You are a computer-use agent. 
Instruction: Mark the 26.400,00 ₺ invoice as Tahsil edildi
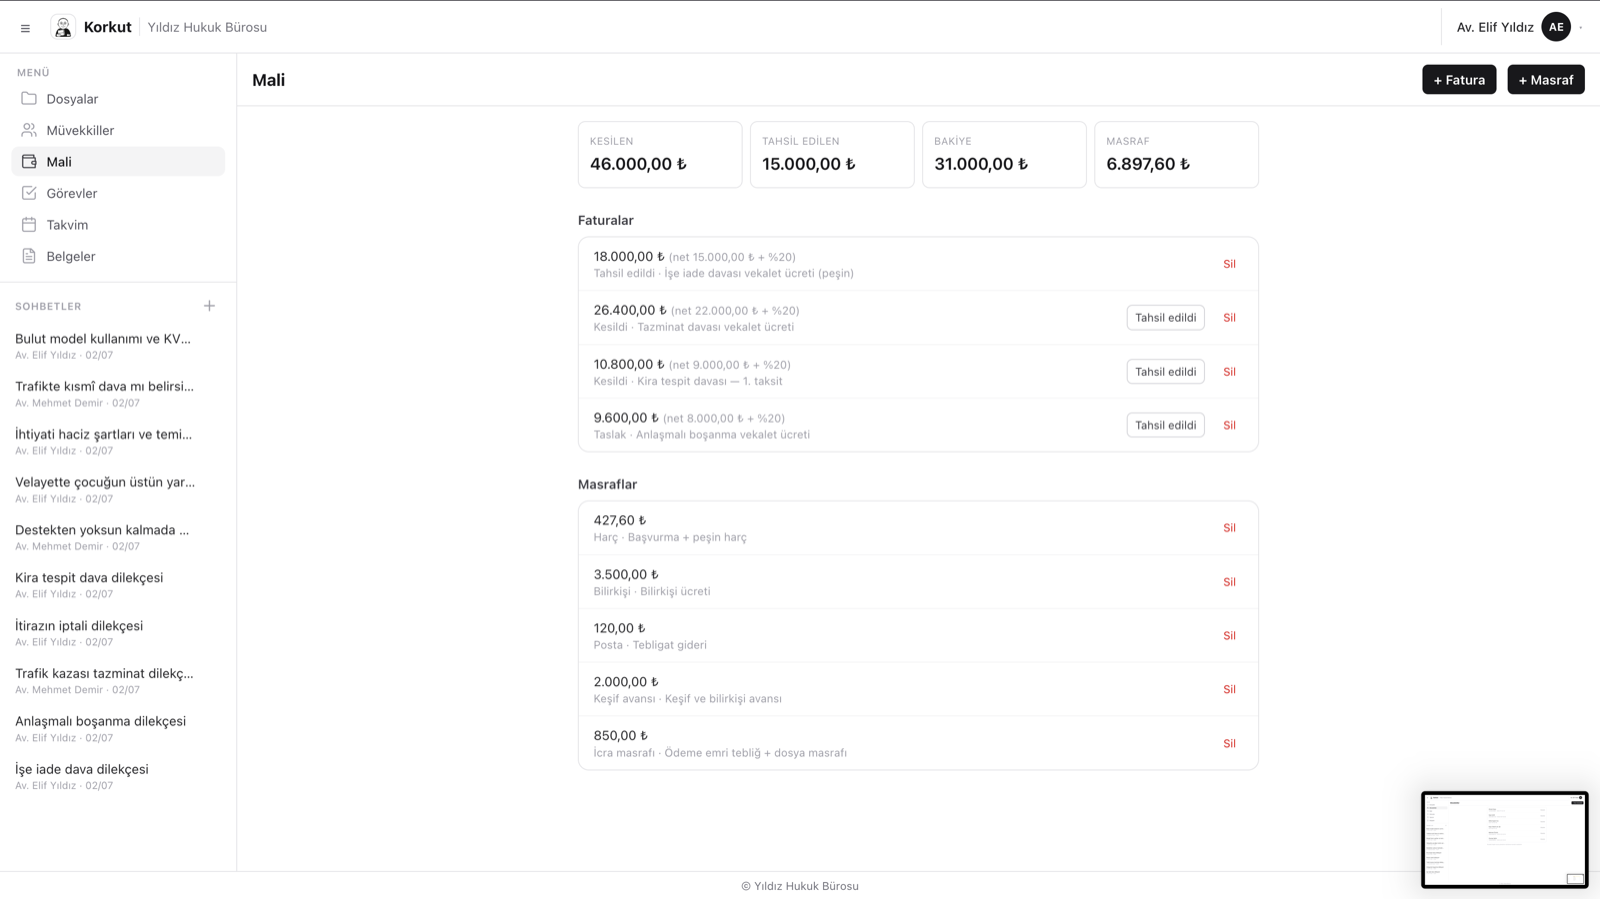[x=1165, y=318]
